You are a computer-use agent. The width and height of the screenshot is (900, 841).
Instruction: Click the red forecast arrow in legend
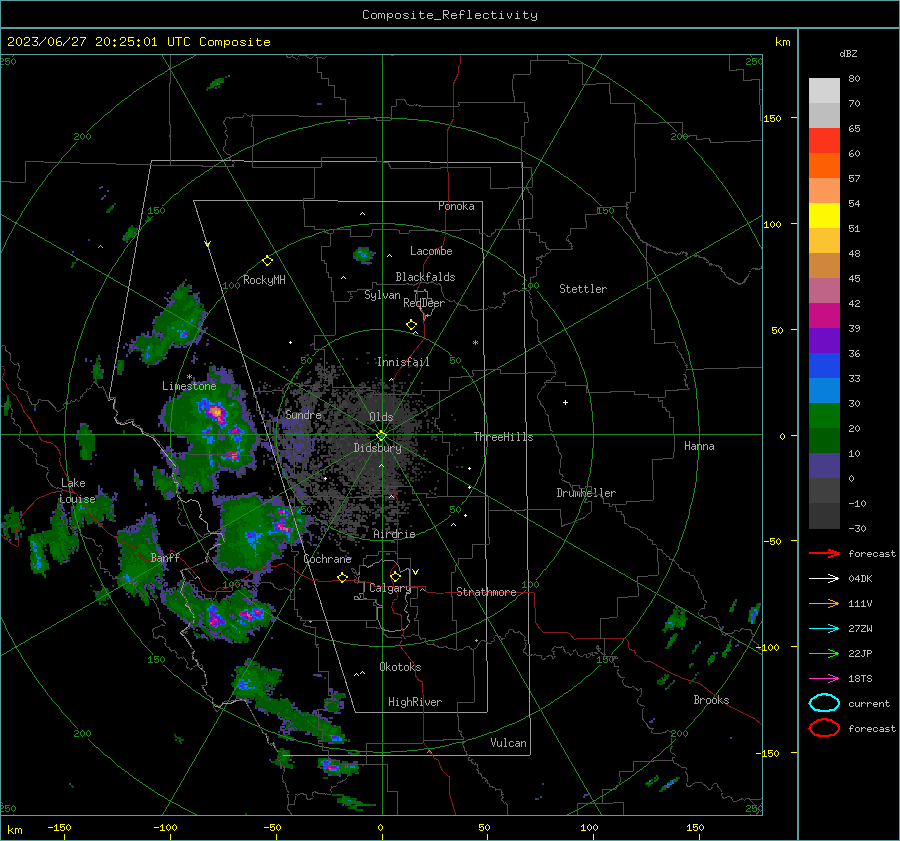(x=824, y=553)
